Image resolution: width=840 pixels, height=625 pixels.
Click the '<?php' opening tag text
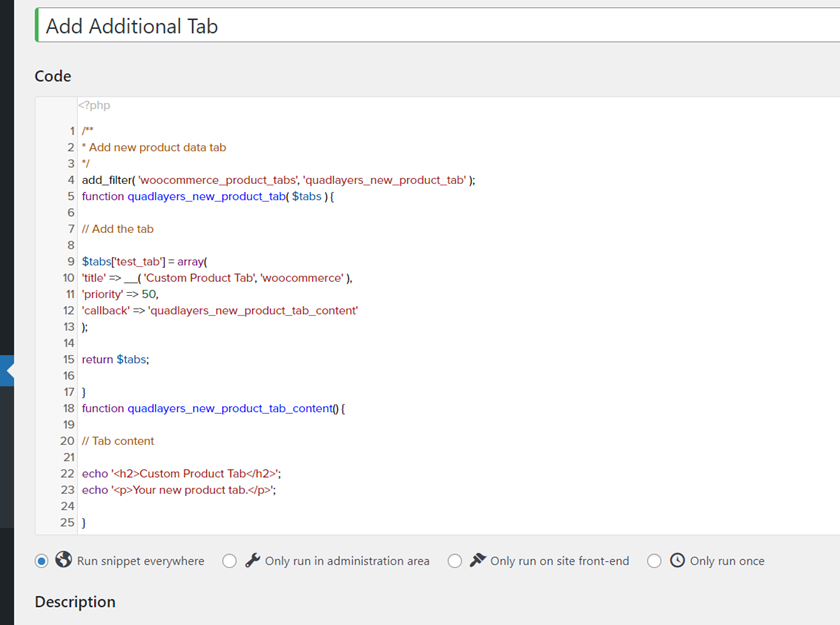coord(94,105)
